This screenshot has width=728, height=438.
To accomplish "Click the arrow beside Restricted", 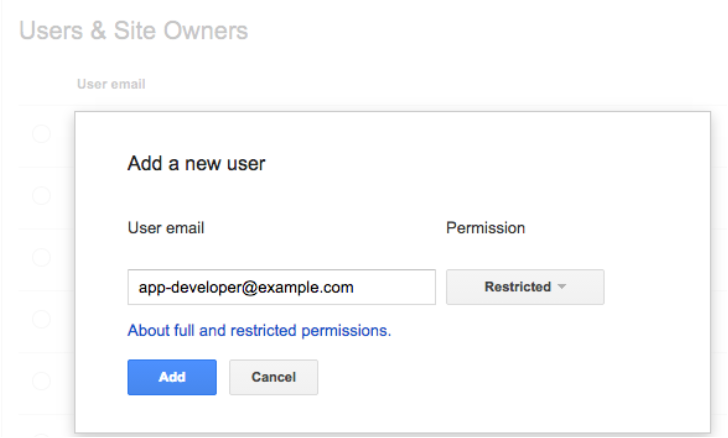I will pos(562,287).
